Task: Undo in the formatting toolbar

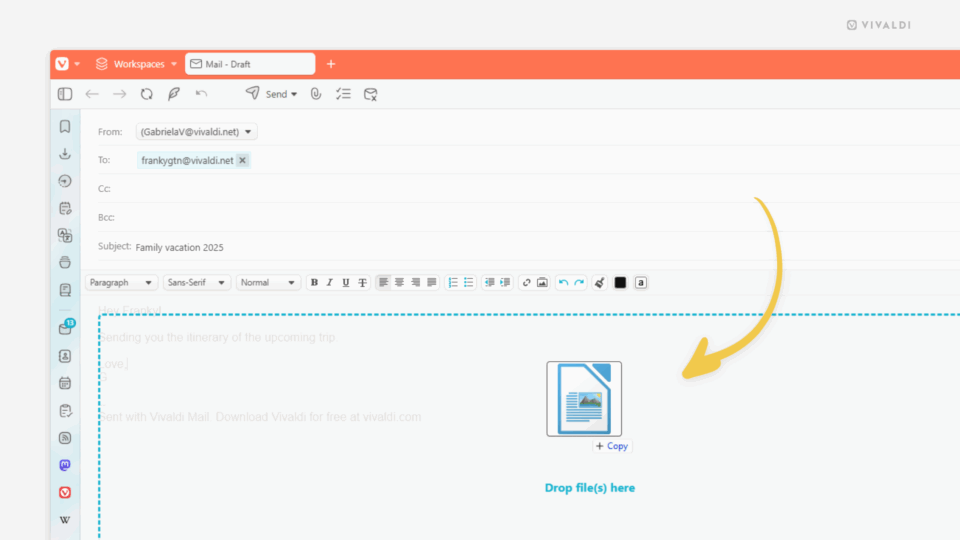Action: (563, 282)
